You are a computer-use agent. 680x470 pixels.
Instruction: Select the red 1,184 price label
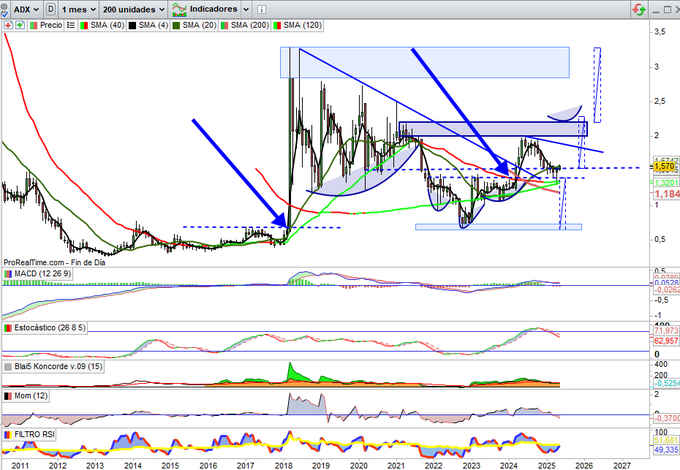click(x=667, y=194)
